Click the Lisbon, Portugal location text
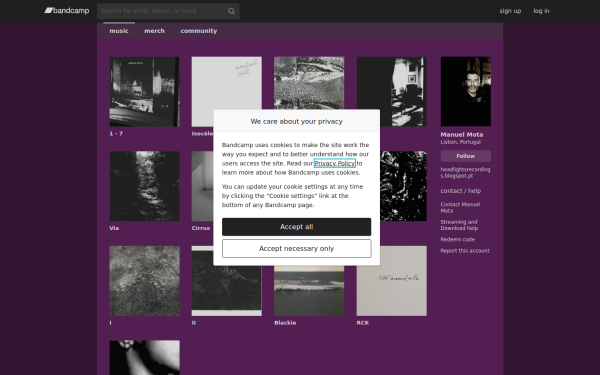The width and height of the screenshot is (600, 375). pyautogui.click(x=460, y=142)
